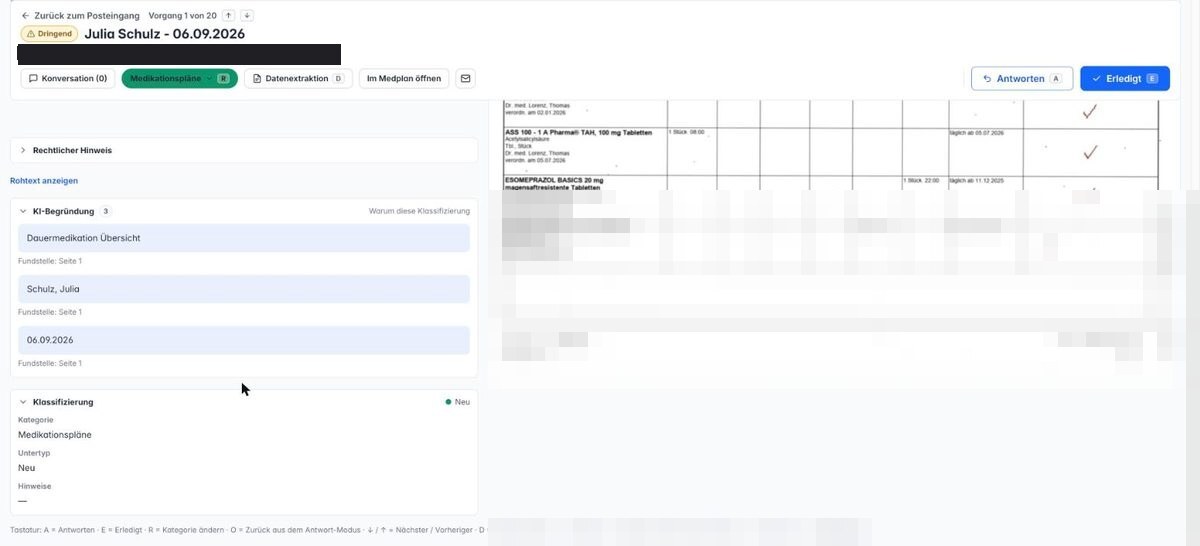Go back via Zurück zum Posteingang
Image resolution: width=1200 pixels, height=546 pixels.
[x=80, y=16]
